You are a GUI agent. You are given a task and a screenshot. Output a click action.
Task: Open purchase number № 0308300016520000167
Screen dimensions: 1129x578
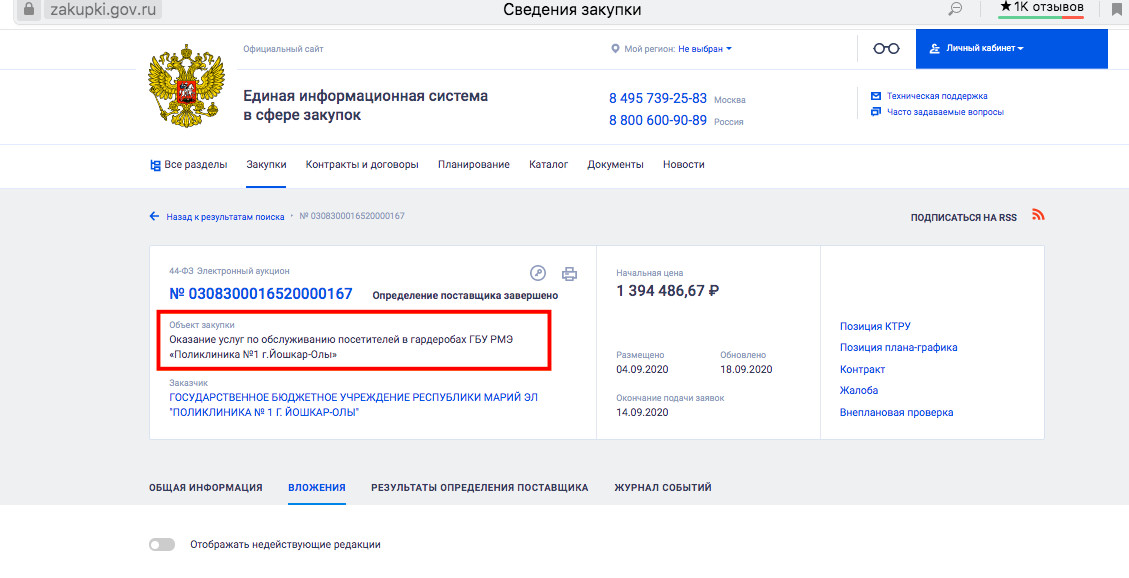(x=261, y=294)
